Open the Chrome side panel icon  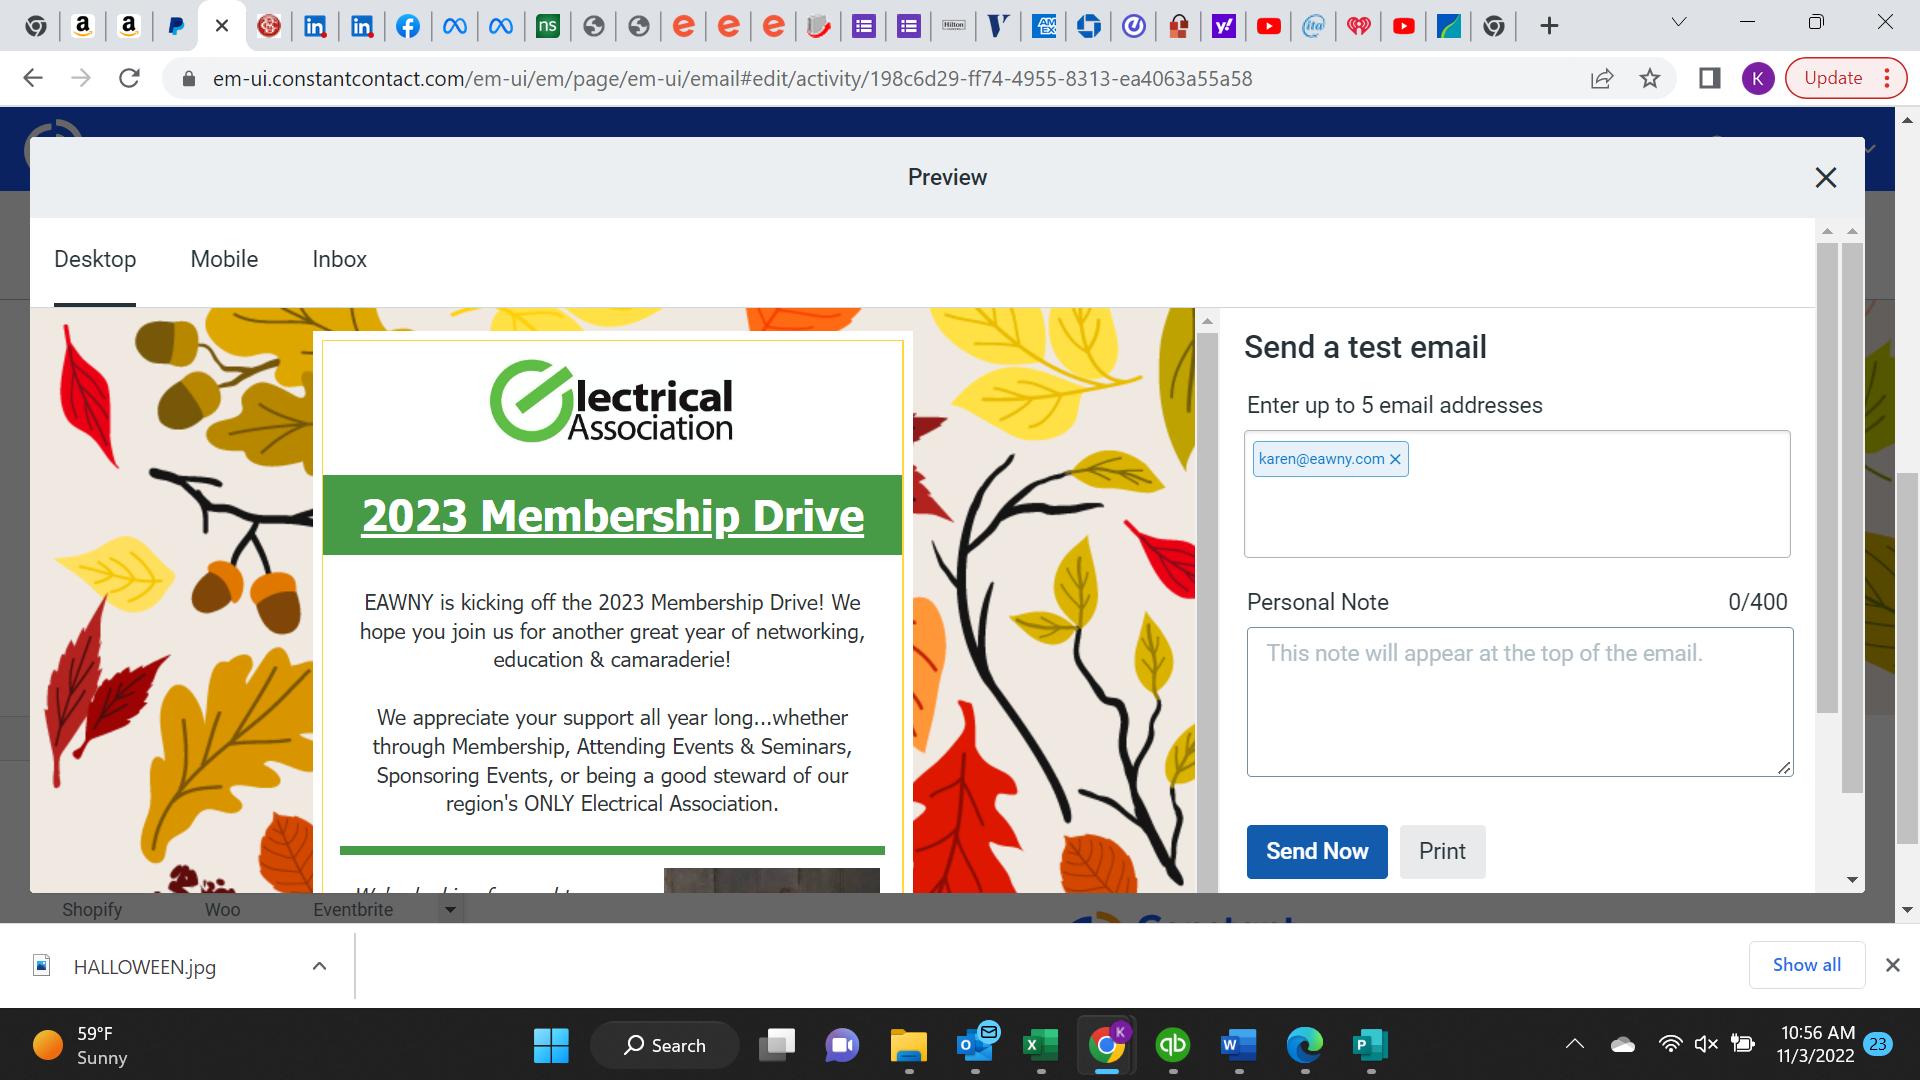[1709, 78]
